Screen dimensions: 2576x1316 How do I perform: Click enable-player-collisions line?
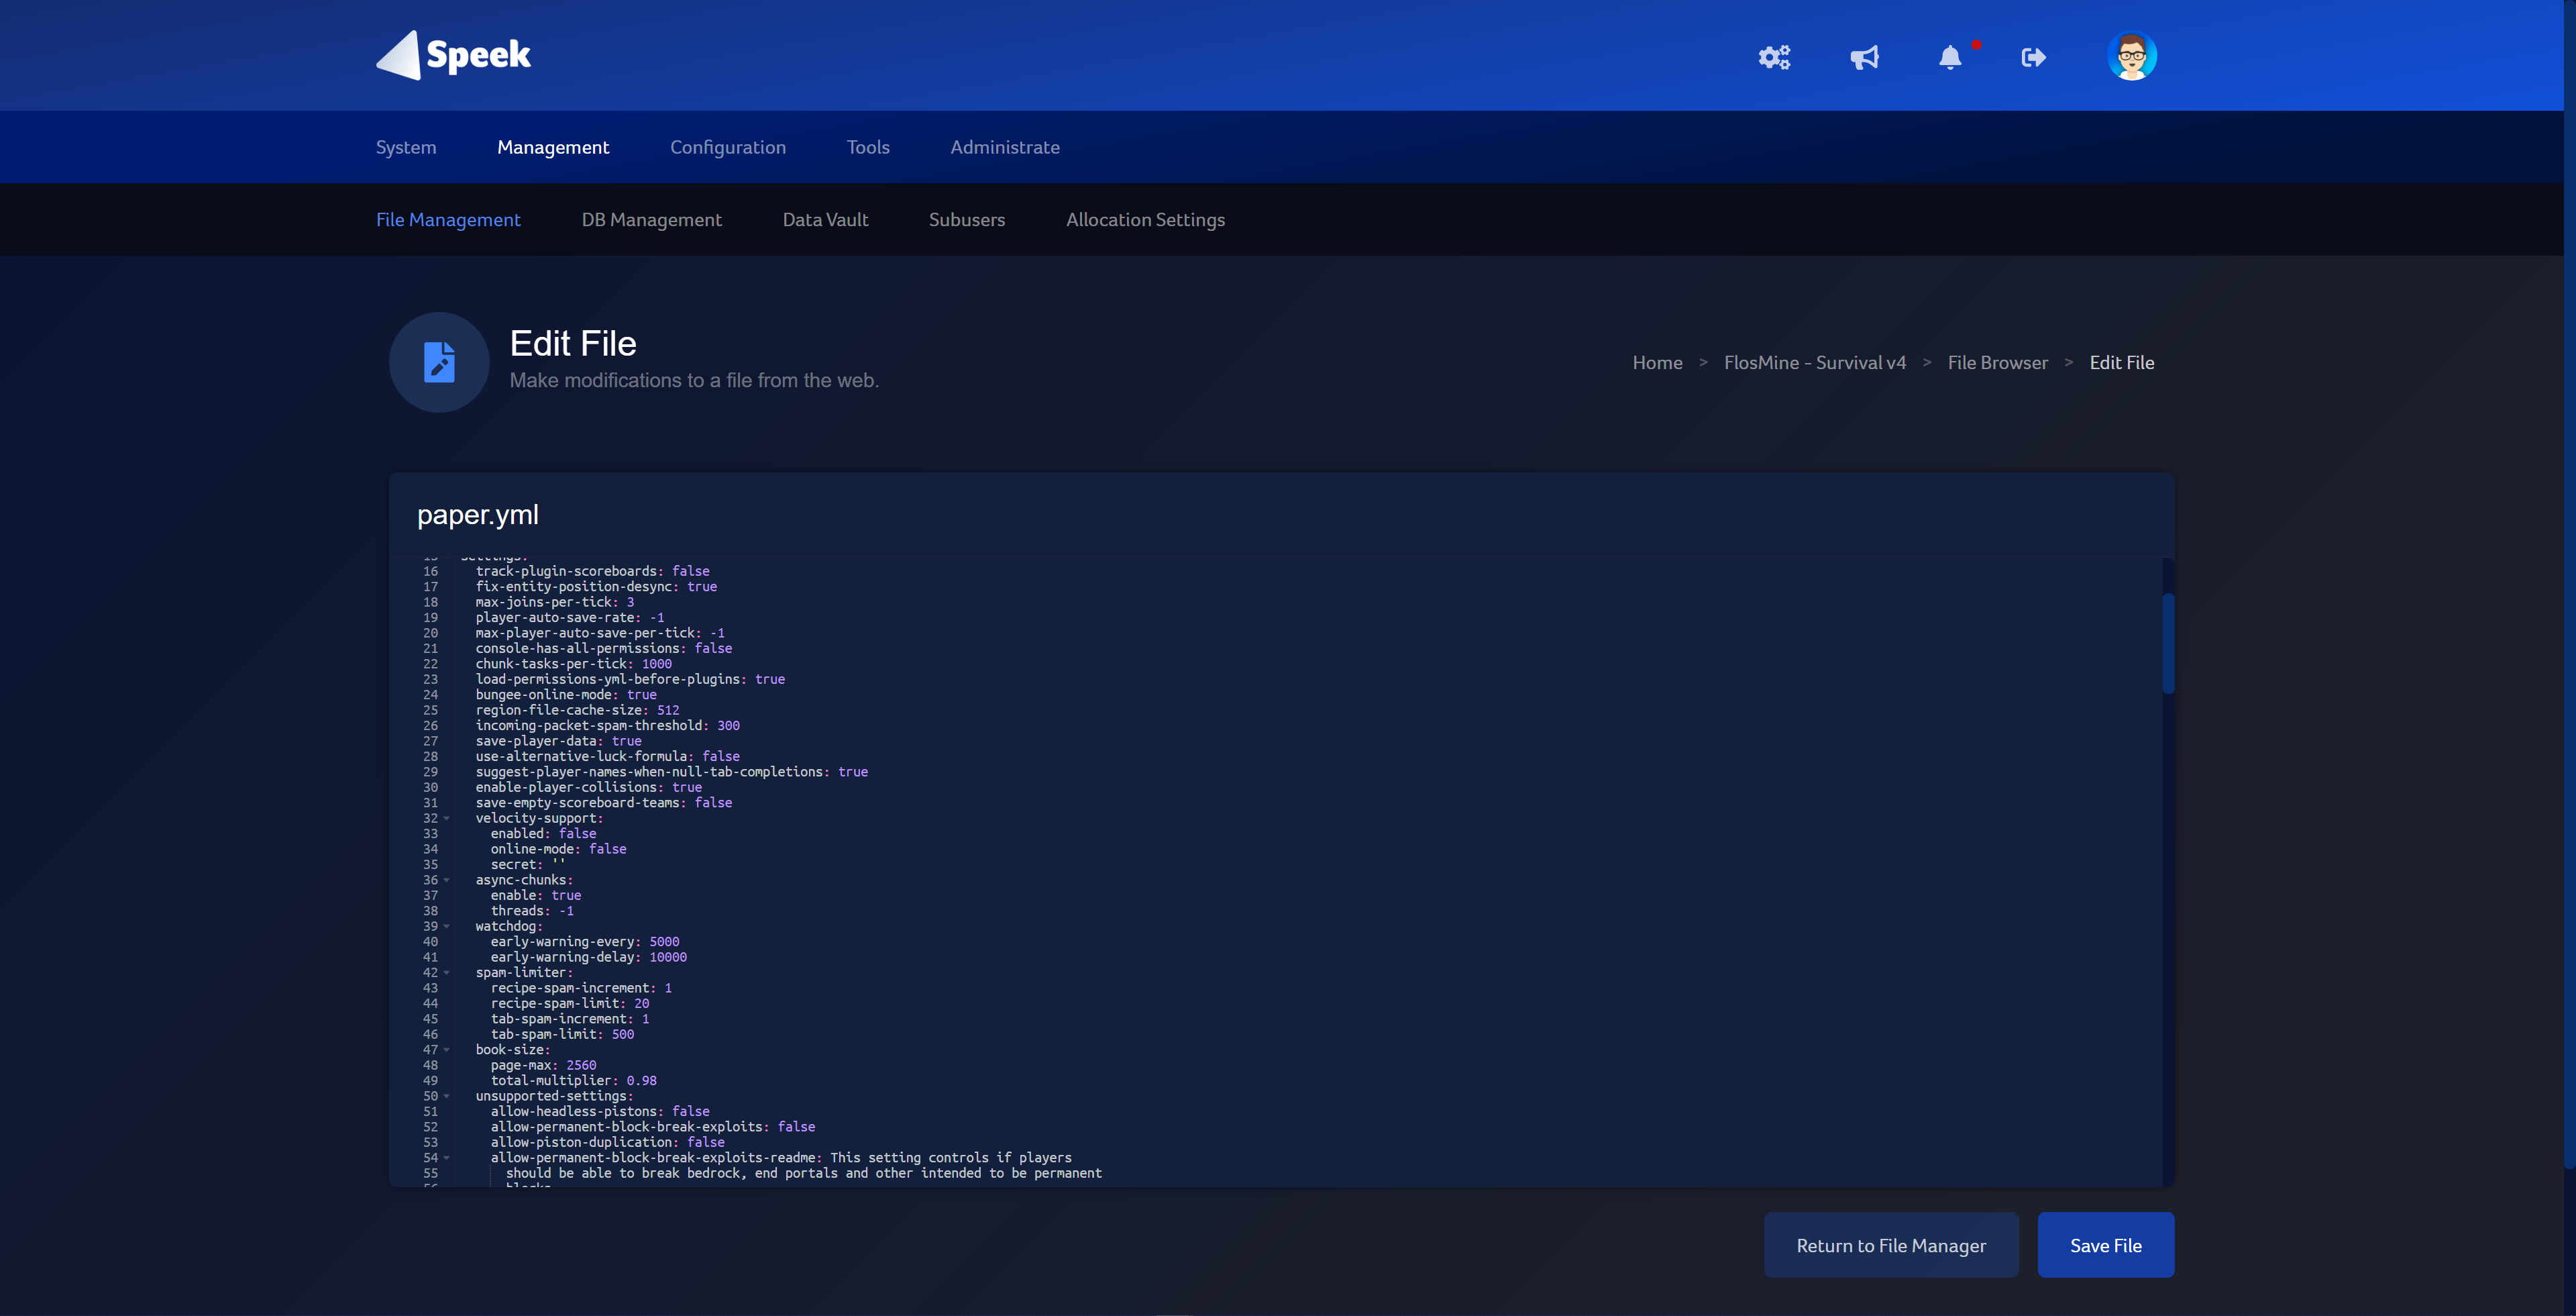(588, 787)
